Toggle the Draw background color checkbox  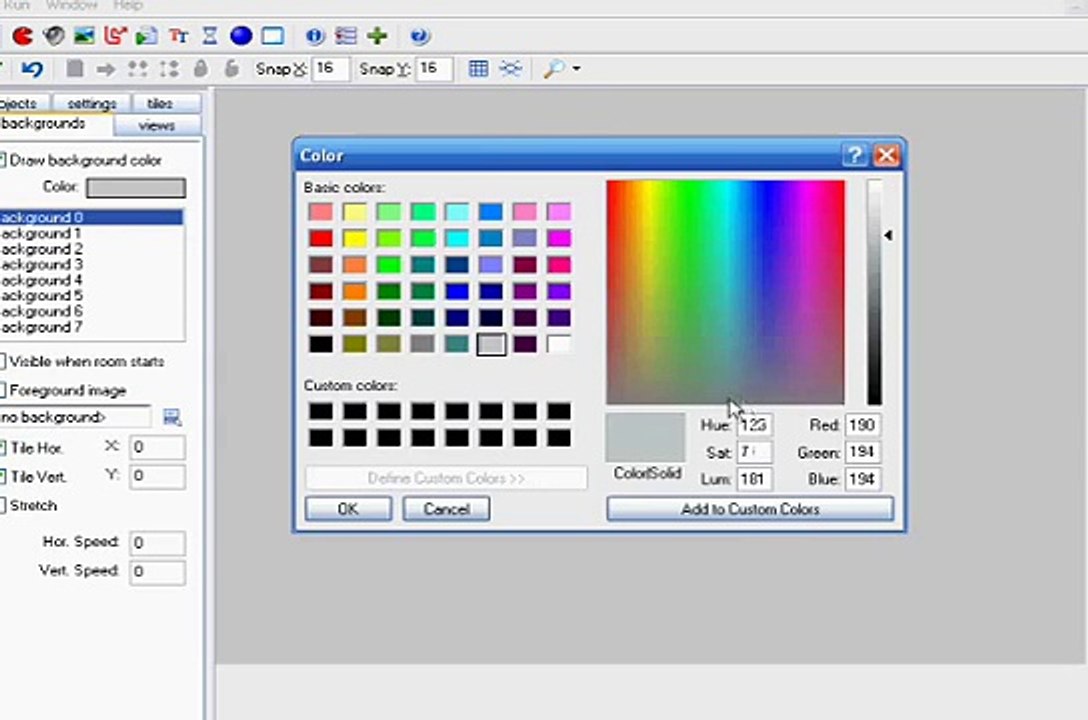coord(2,160)
